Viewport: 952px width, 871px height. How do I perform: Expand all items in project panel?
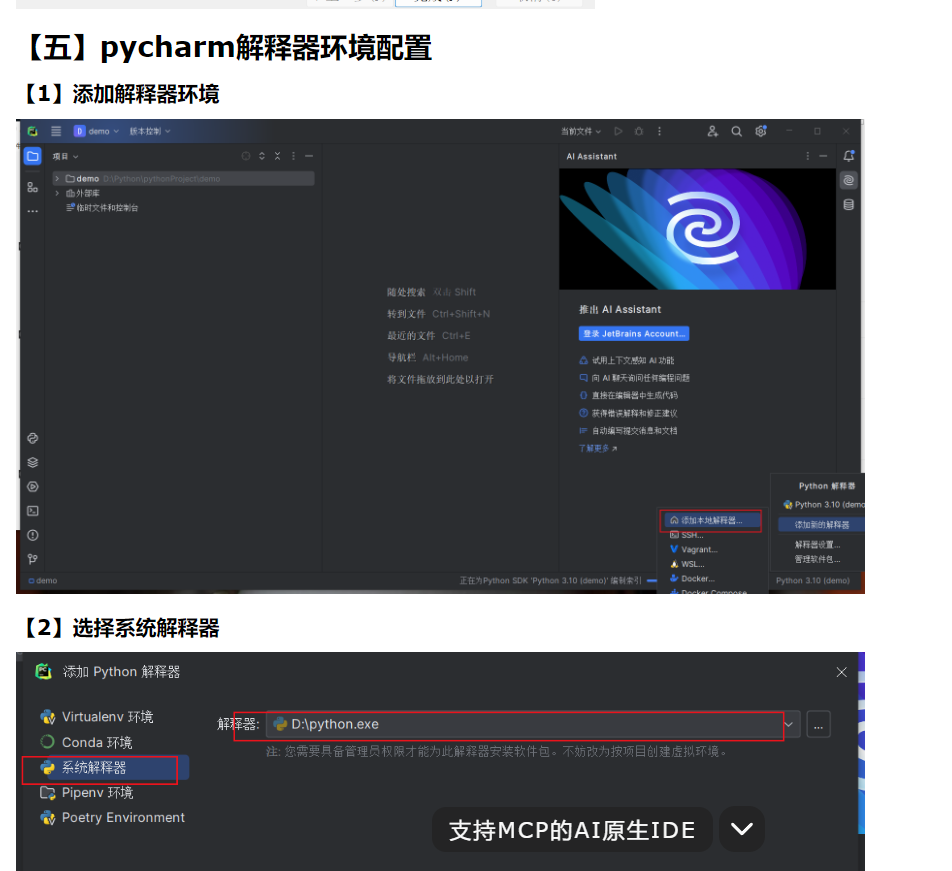coord(262,156)
